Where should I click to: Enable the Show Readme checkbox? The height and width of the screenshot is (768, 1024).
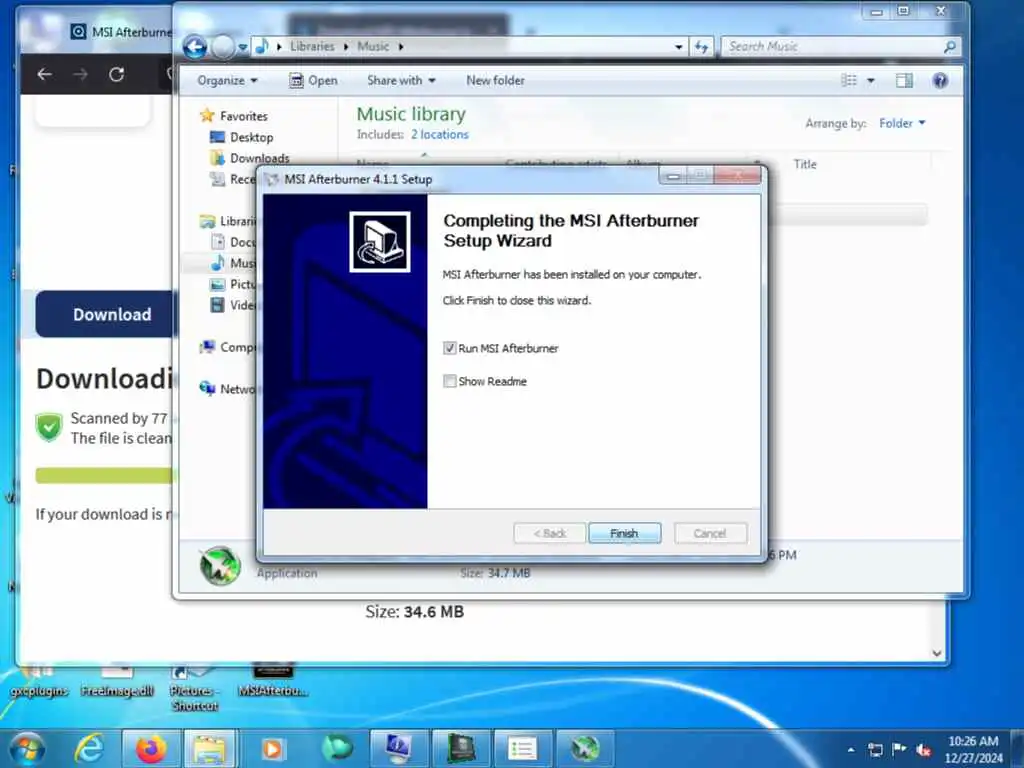click(x=449, y=381)
